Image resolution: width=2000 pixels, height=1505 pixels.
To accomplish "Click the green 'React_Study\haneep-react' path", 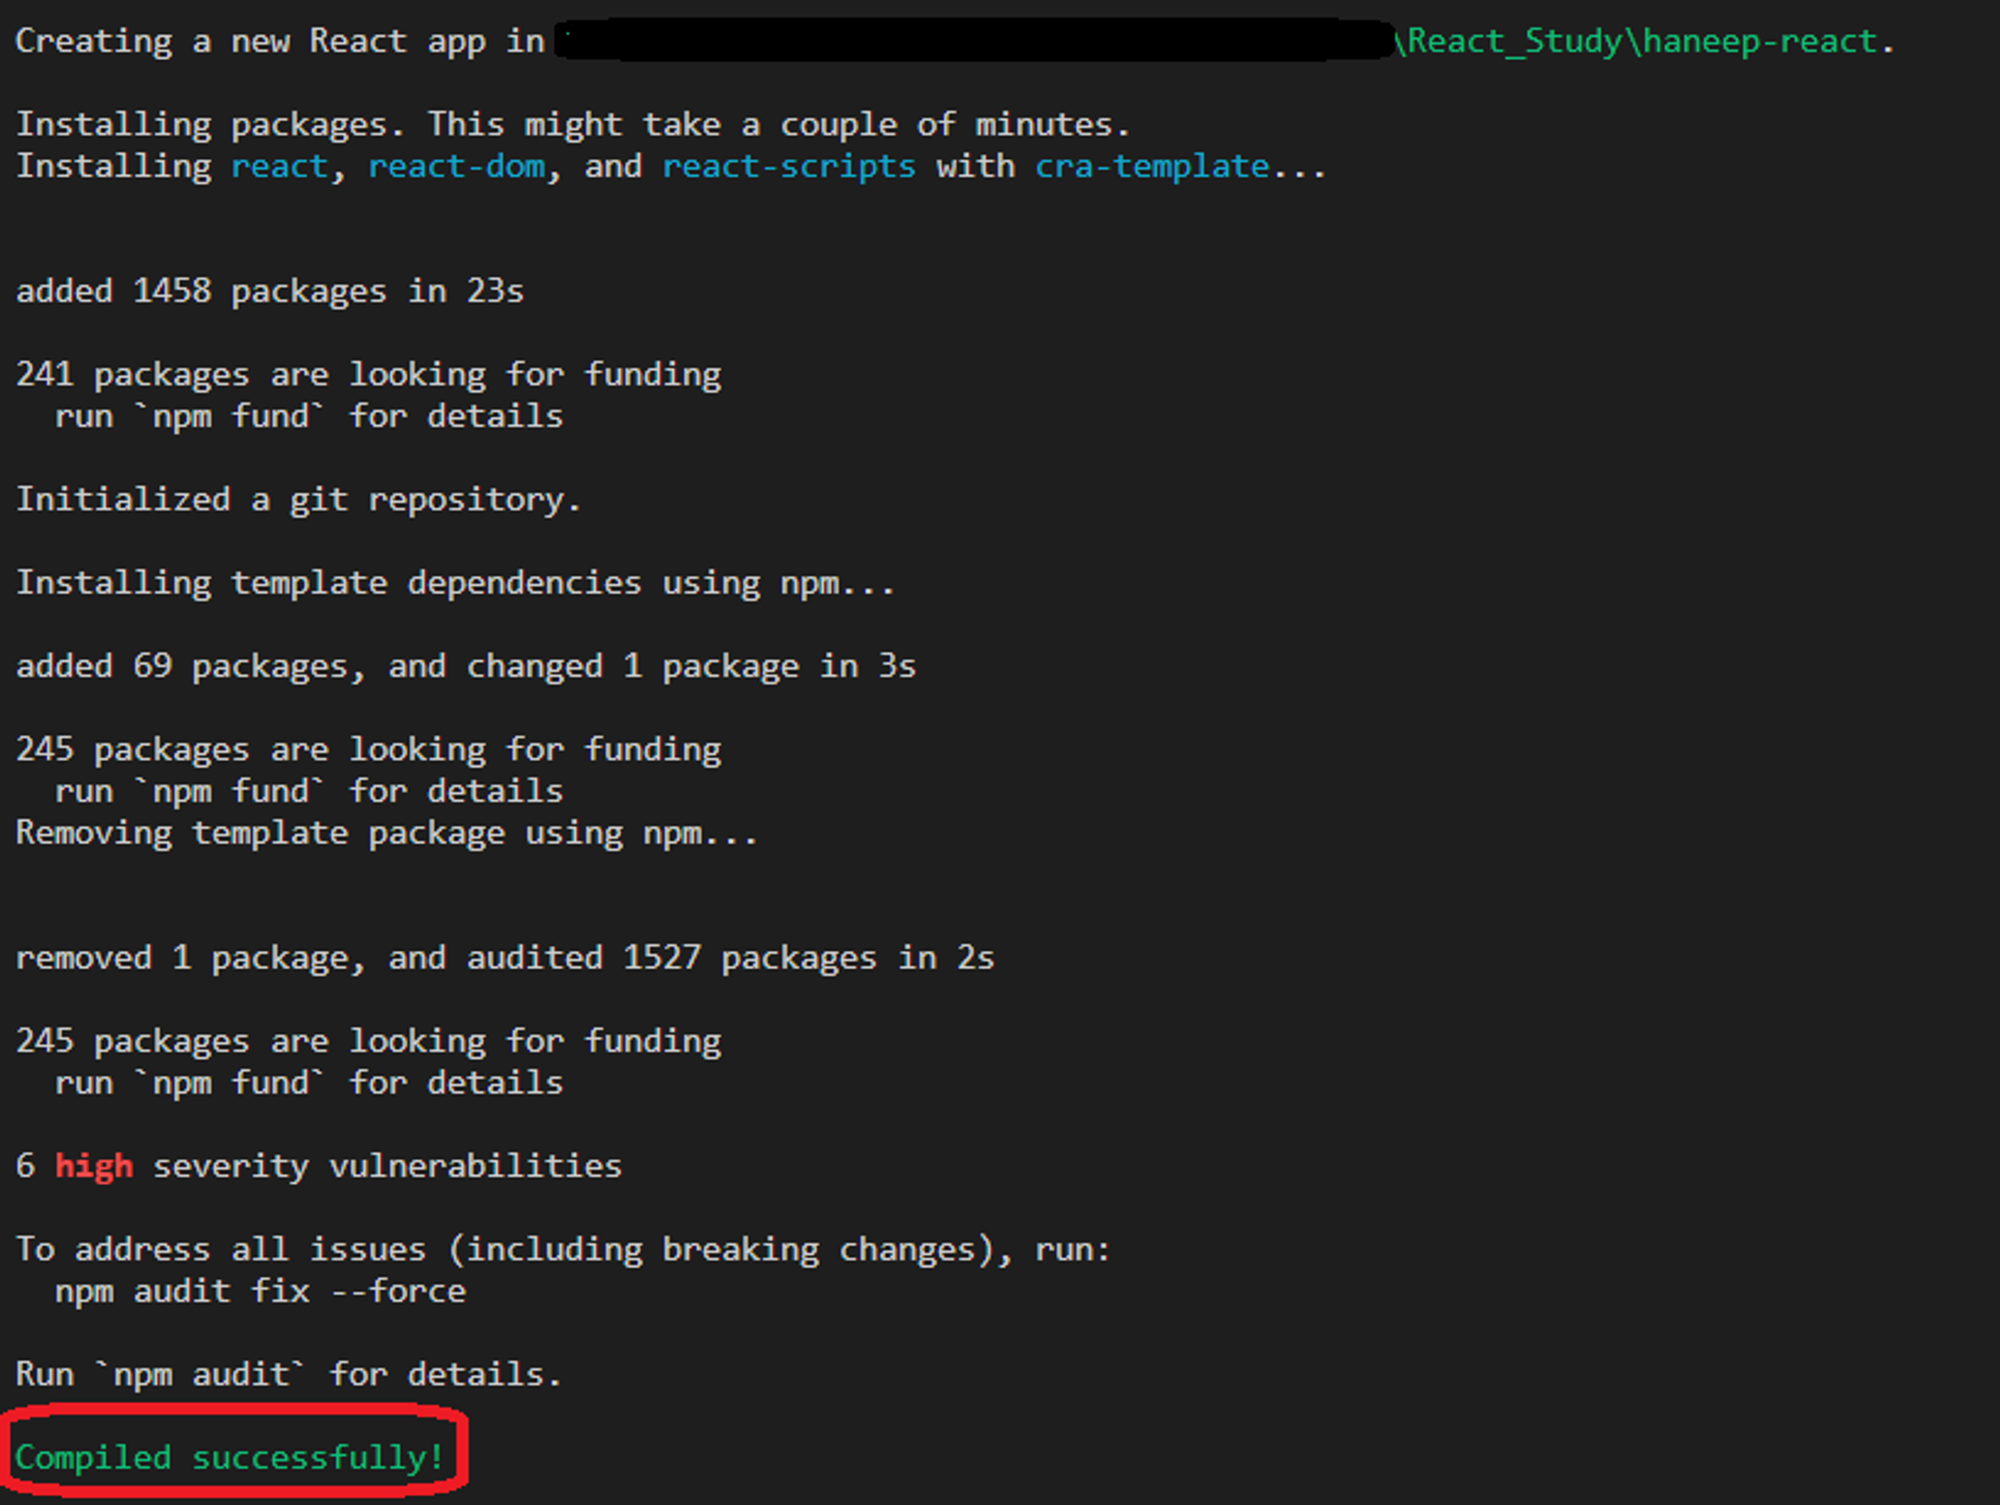I will (x=1641, y=41).
